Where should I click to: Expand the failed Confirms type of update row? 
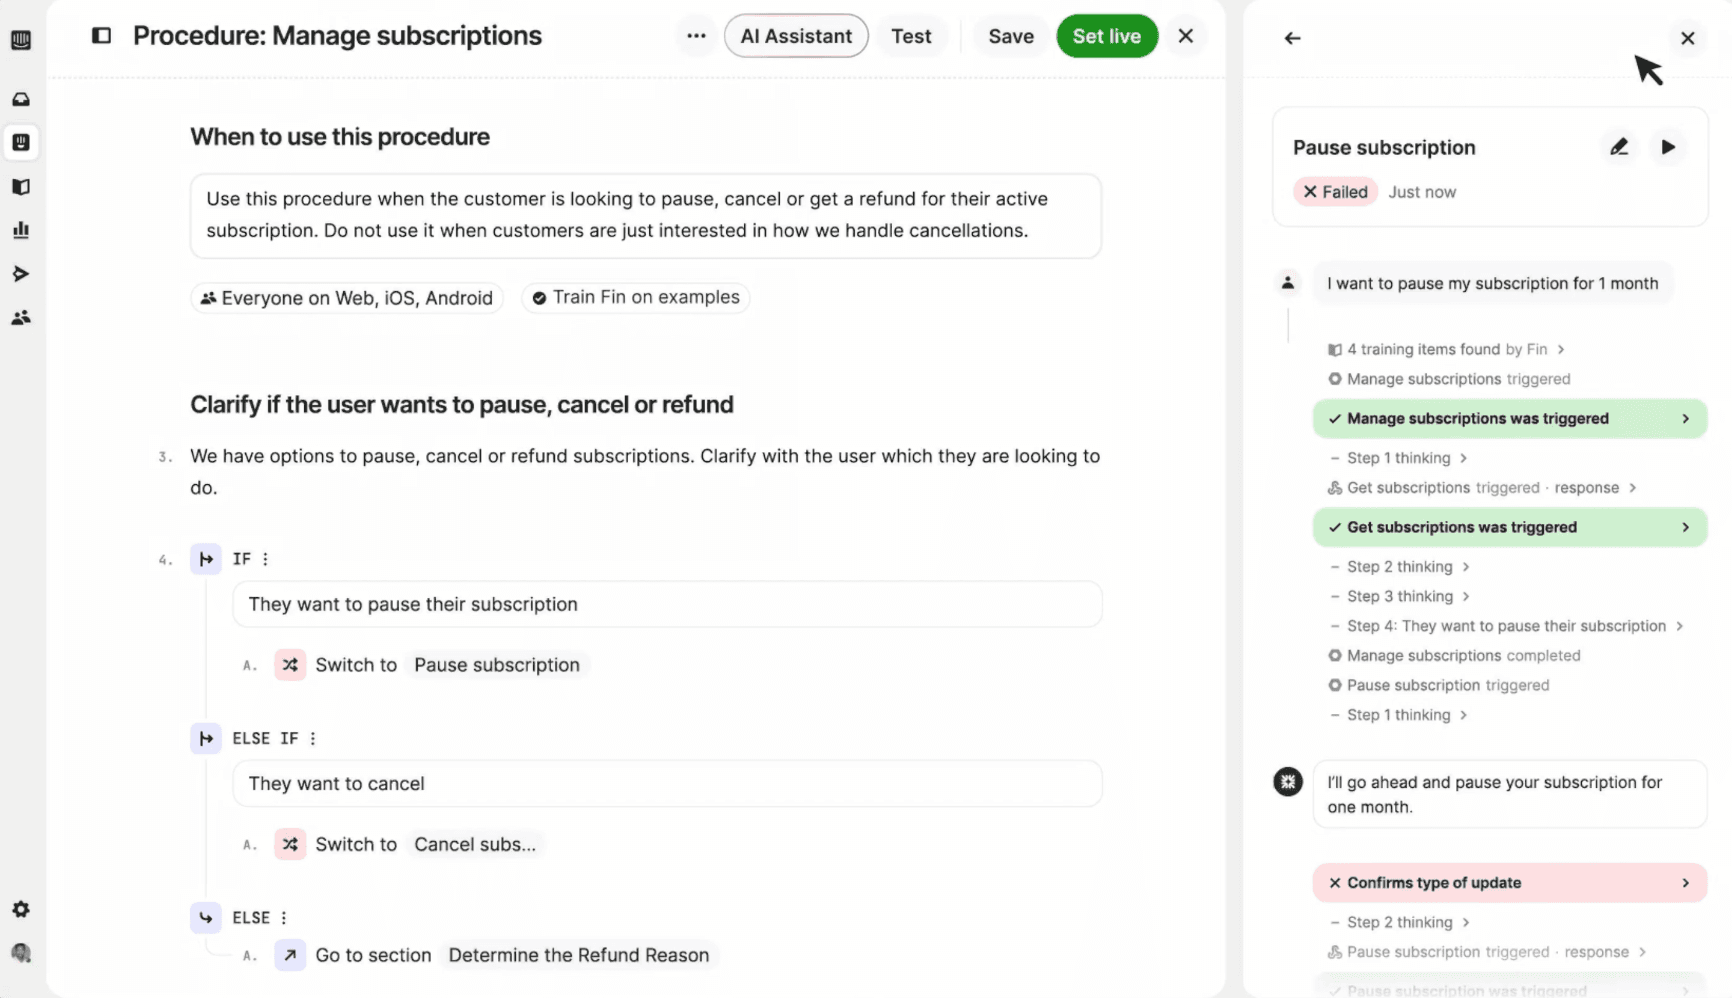click(x=1509, y=882)
